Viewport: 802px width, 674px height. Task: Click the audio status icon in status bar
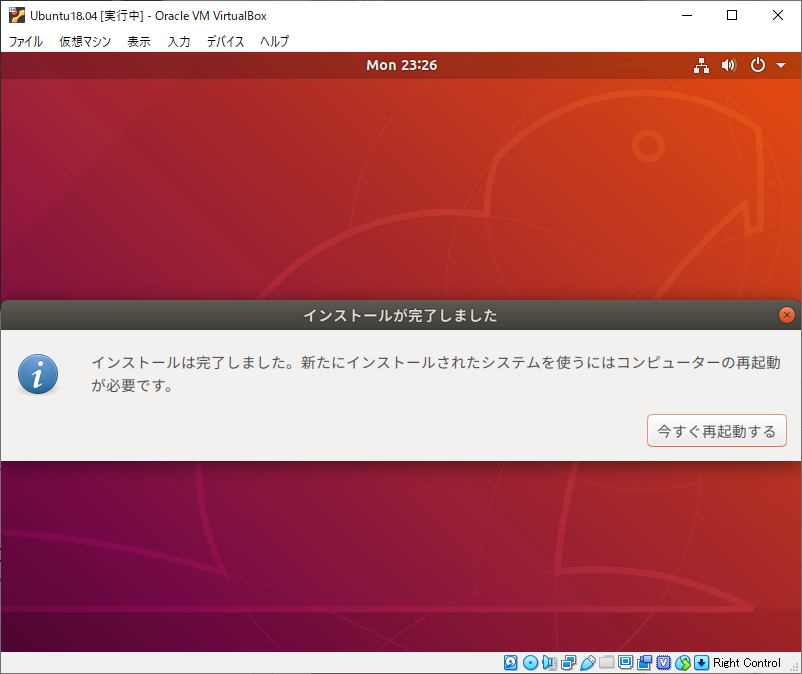(549, 663)
